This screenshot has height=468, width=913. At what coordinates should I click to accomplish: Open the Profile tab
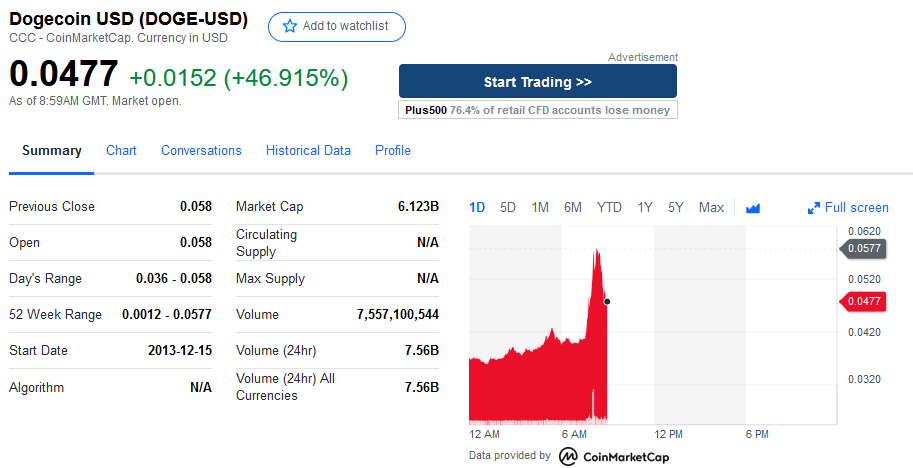click(x=392, y=150)
